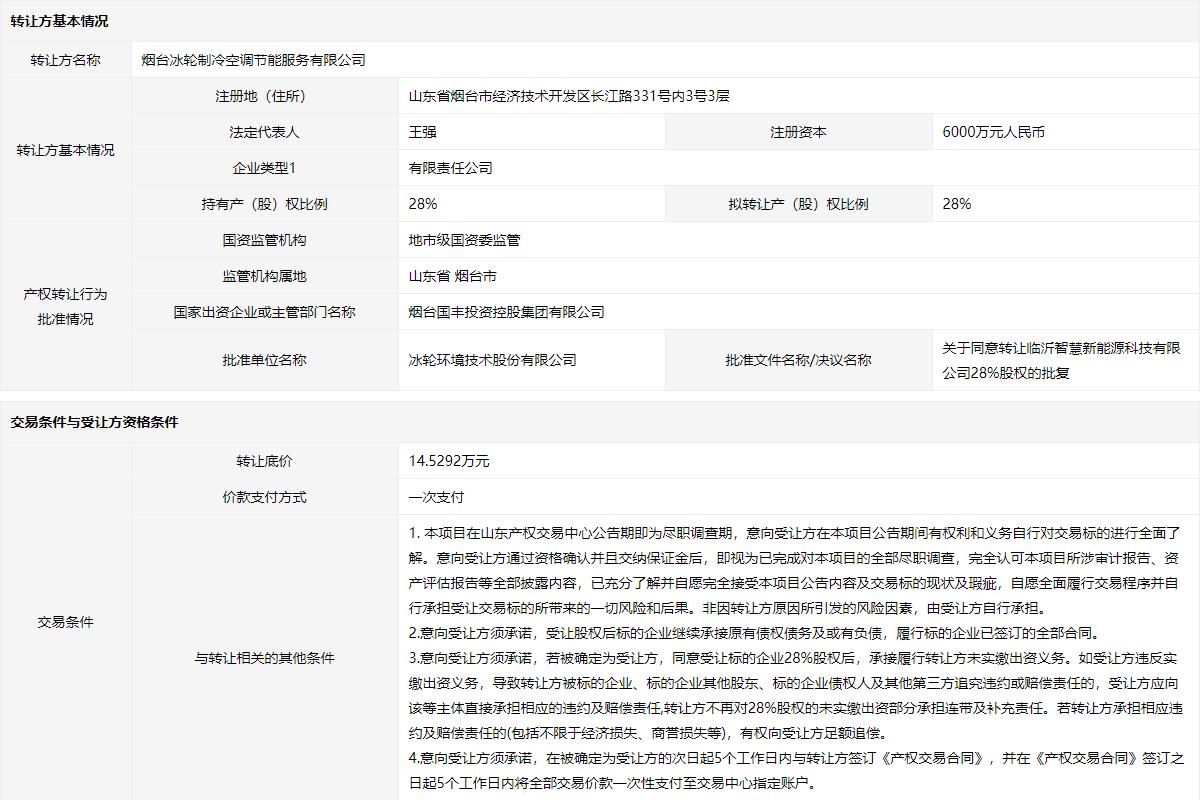The height and width of the screenshot is (800, 1200).
Task: Click the 国家出资企业或主管部门名称 label
Action: pyautogui.click(x=264, y=312)
